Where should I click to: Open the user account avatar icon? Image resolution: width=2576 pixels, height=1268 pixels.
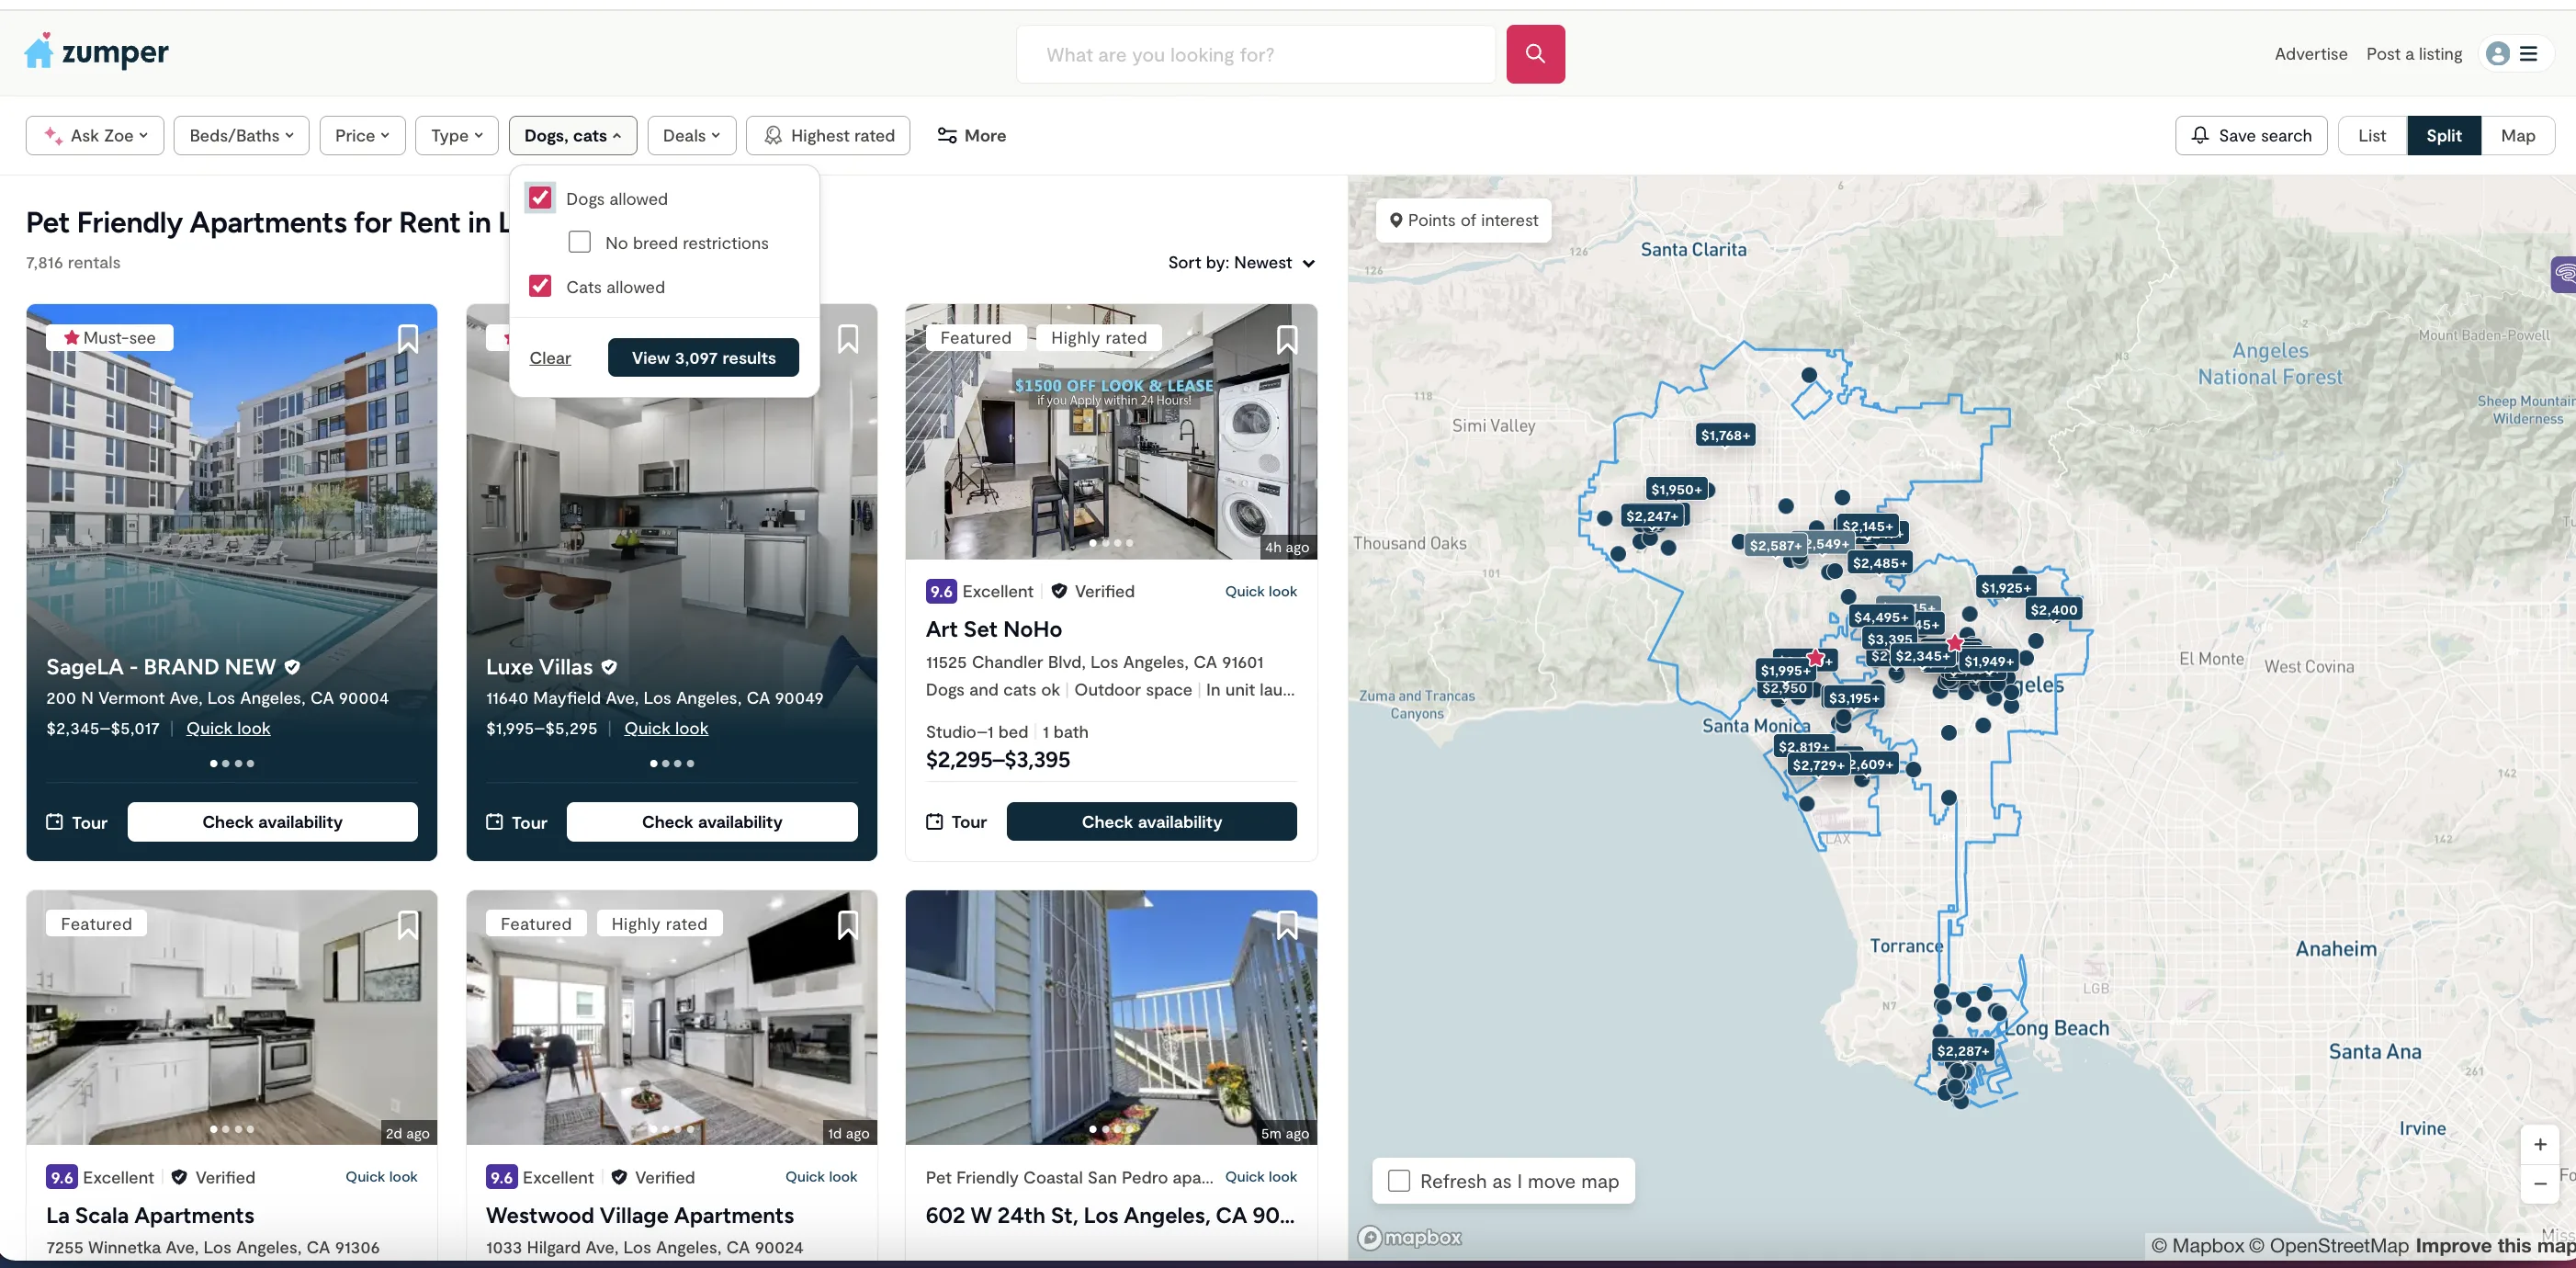pyautogui.click(x=2497, y=54)
